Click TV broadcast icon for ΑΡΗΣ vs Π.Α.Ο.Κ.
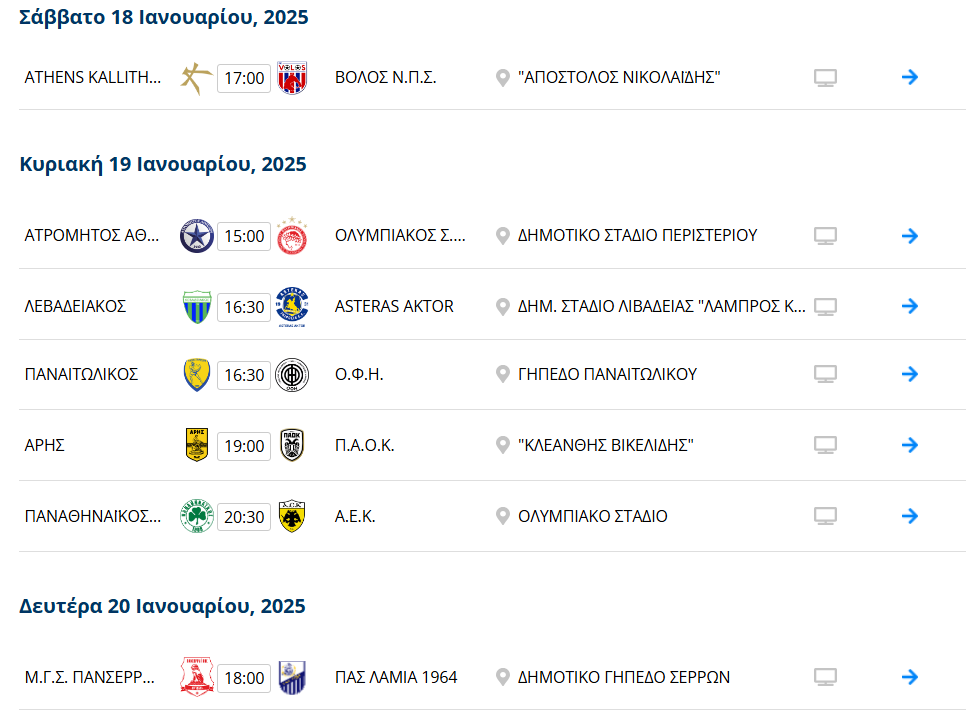The image size is (966, 710). 825,445
